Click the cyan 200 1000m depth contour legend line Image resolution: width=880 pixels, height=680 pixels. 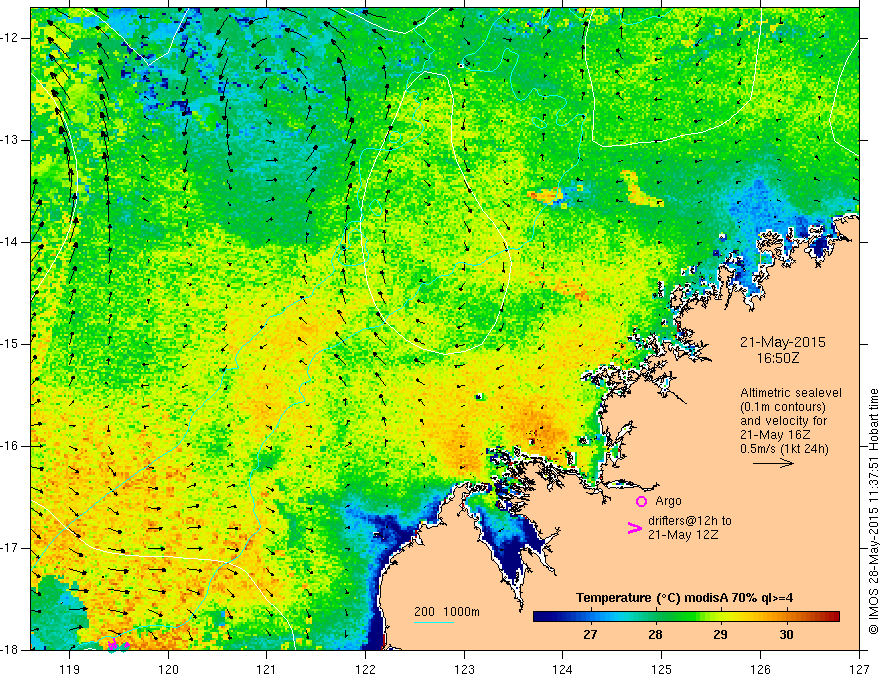(x=434, y=622)
